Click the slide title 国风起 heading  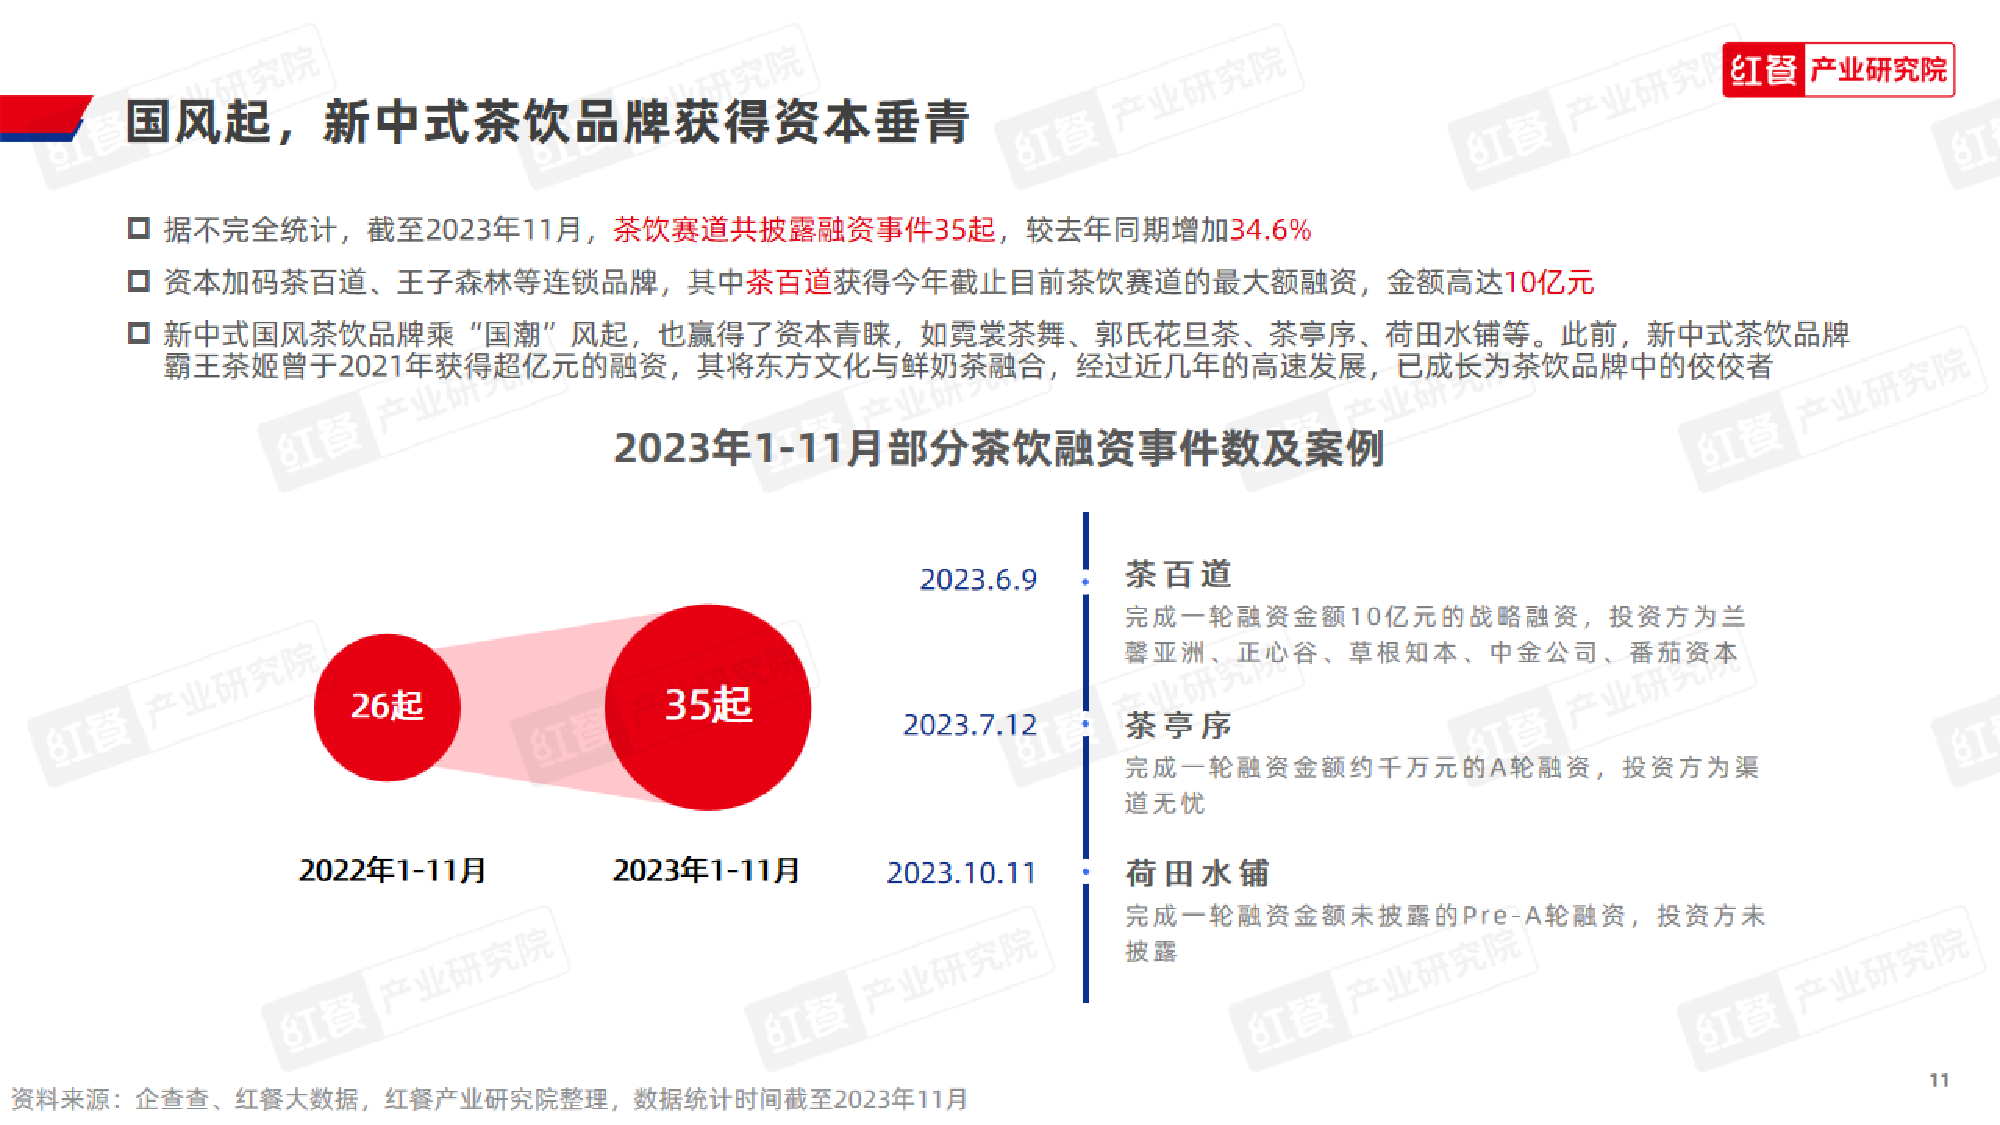547,122
